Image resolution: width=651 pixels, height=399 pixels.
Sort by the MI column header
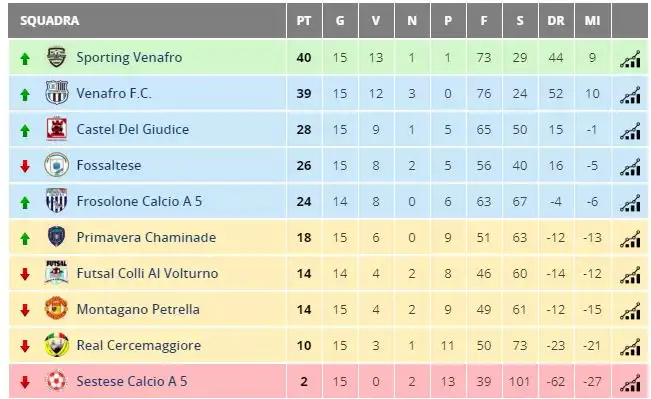592,21
